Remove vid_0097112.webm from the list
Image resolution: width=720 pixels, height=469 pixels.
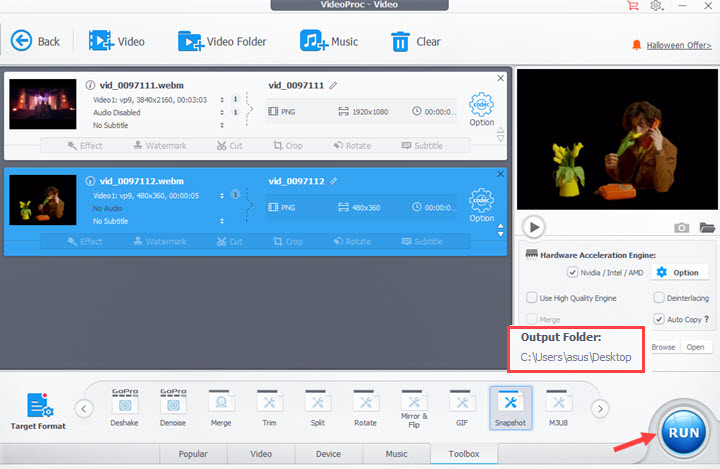[x=501, y=174]
